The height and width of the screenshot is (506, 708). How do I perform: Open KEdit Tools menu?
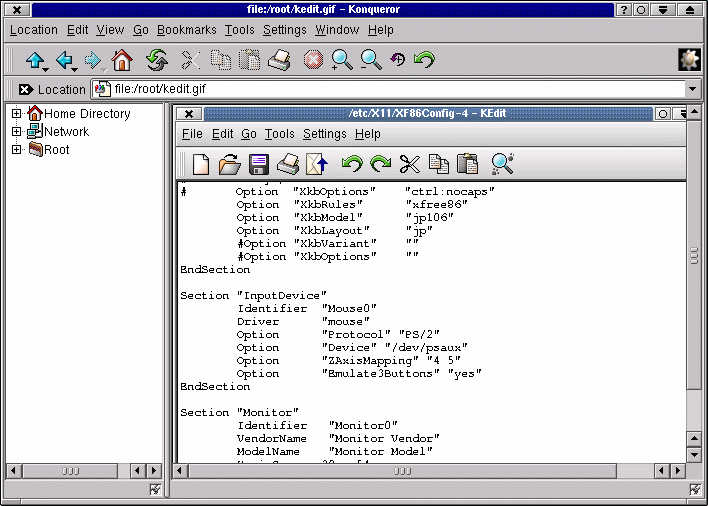279,134
